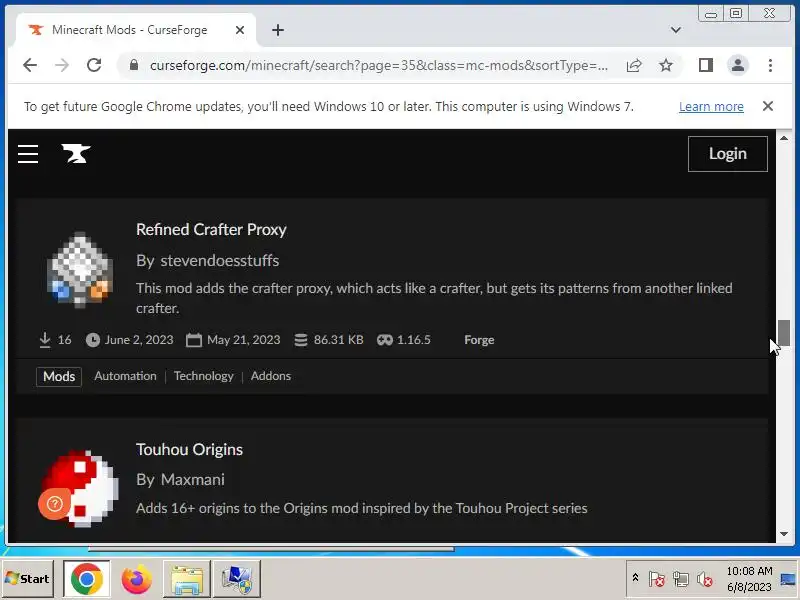Go back in Chrome
800x600 pixels.
tap(30, 65)
